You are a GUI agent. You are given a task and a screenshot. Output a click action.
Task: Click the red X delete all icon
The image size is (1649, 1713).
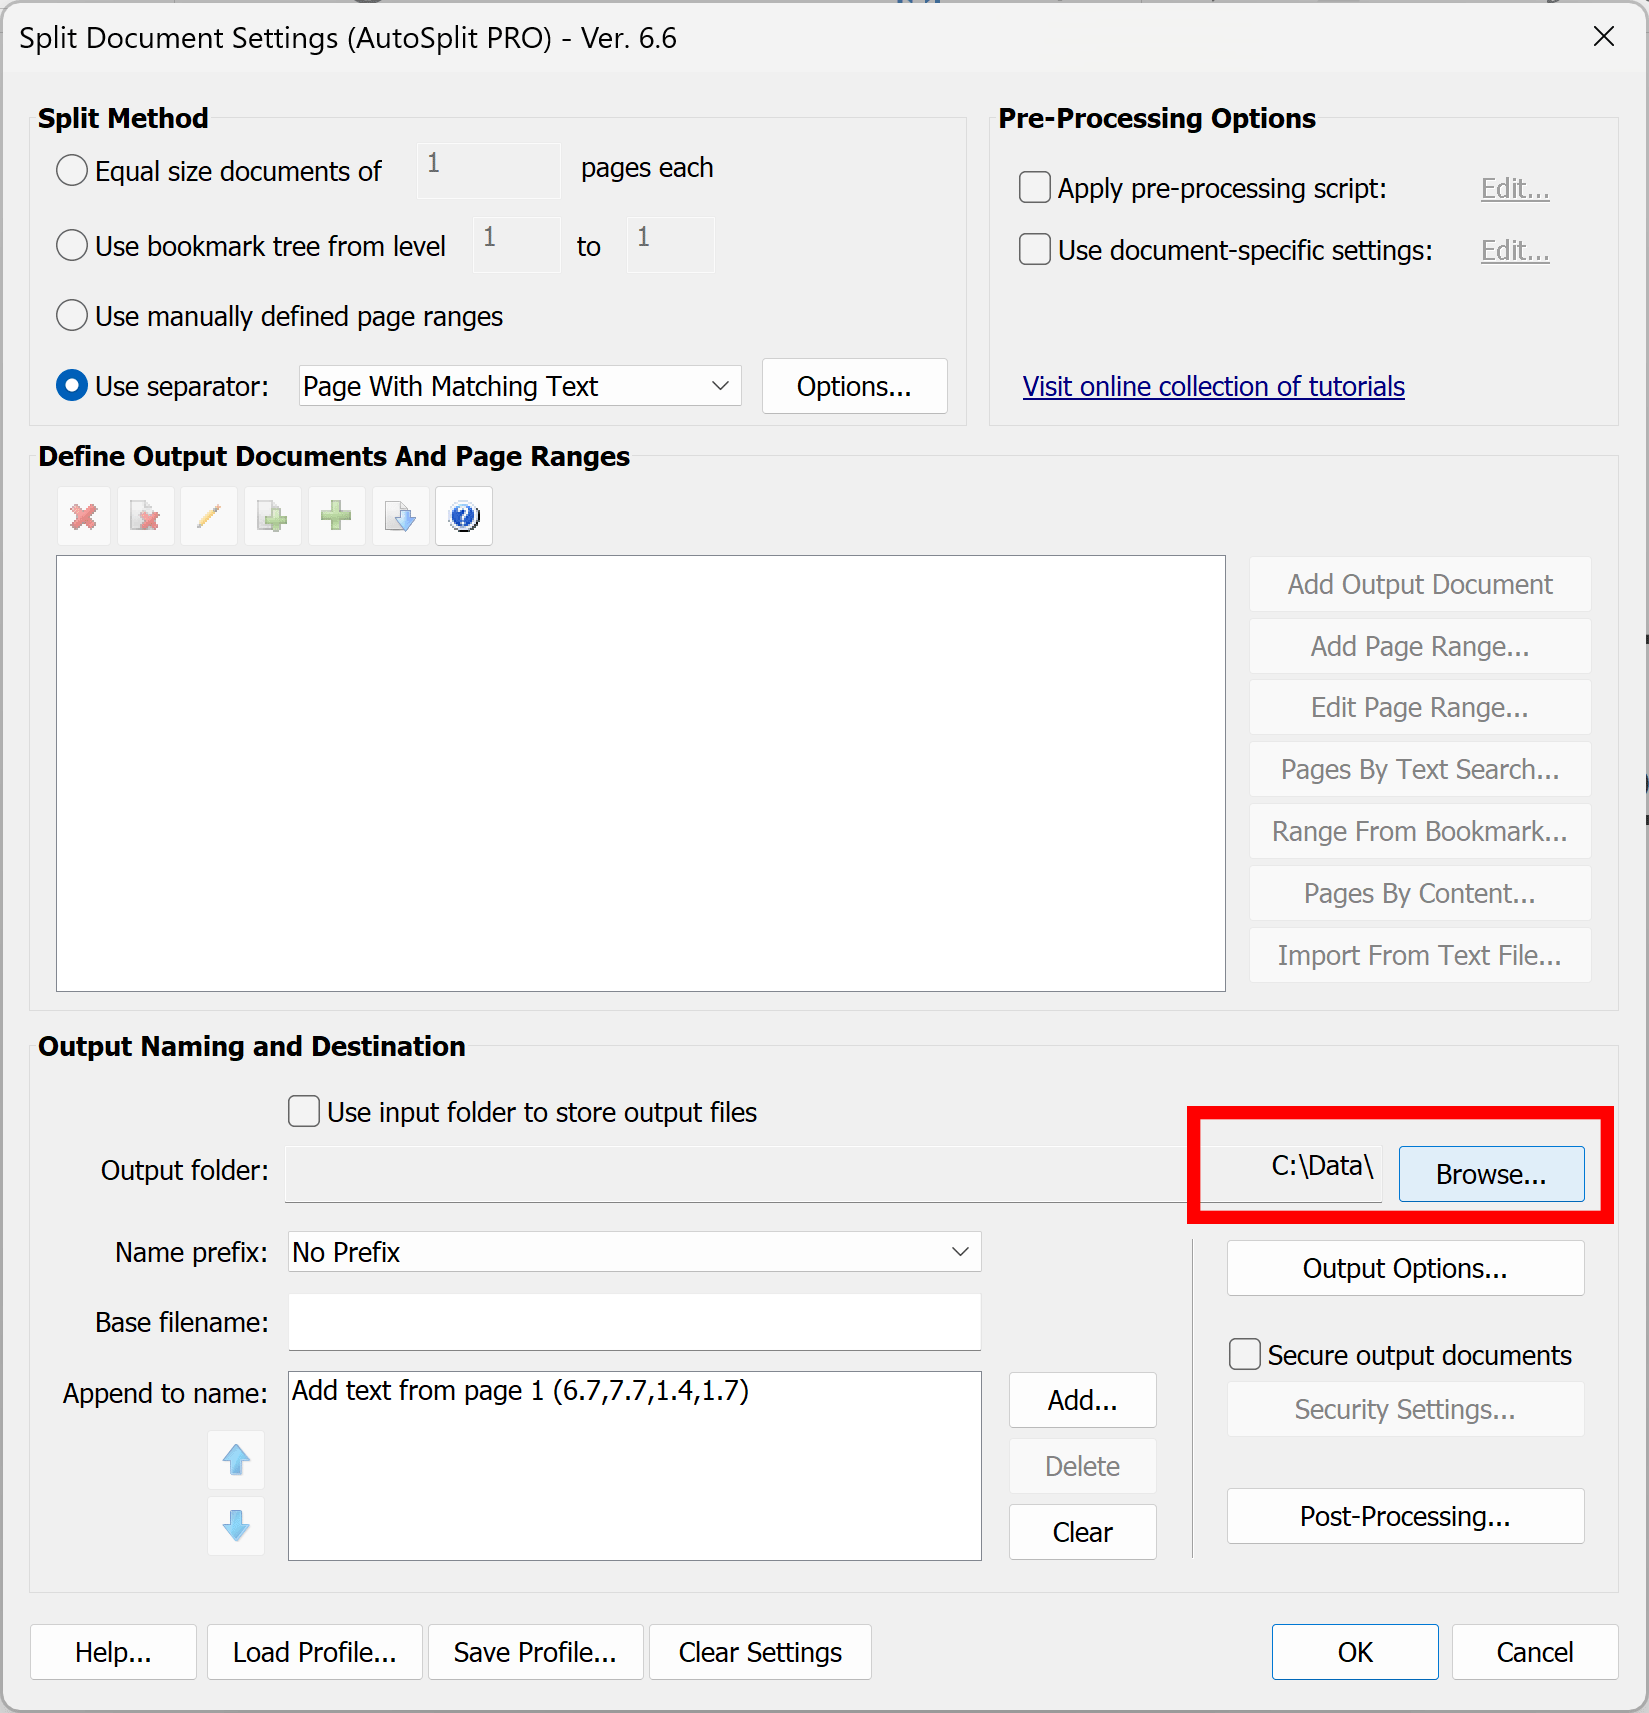(x=83, y=516)
